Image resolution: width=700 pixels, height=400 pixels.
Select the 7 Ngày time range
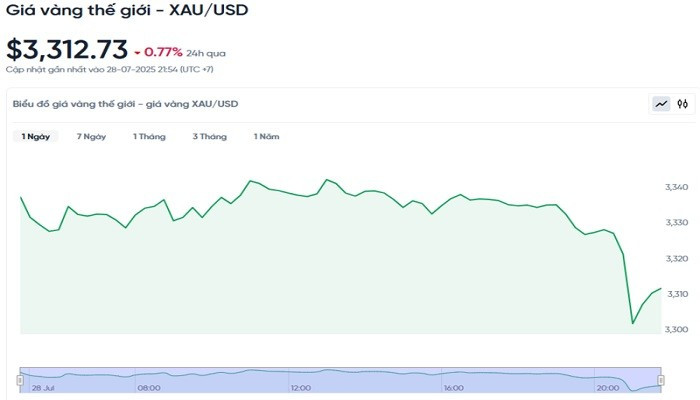91,136
